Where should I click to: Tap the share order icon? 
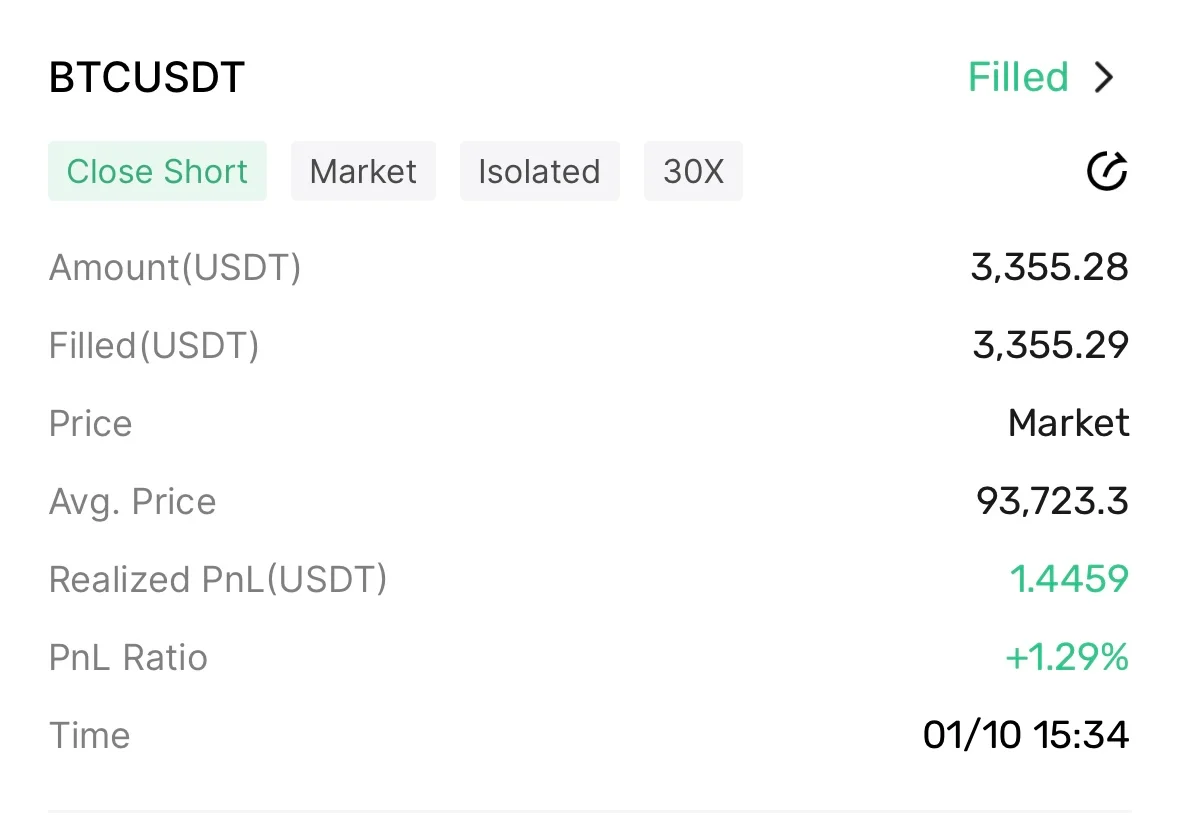pos(1106,171)
